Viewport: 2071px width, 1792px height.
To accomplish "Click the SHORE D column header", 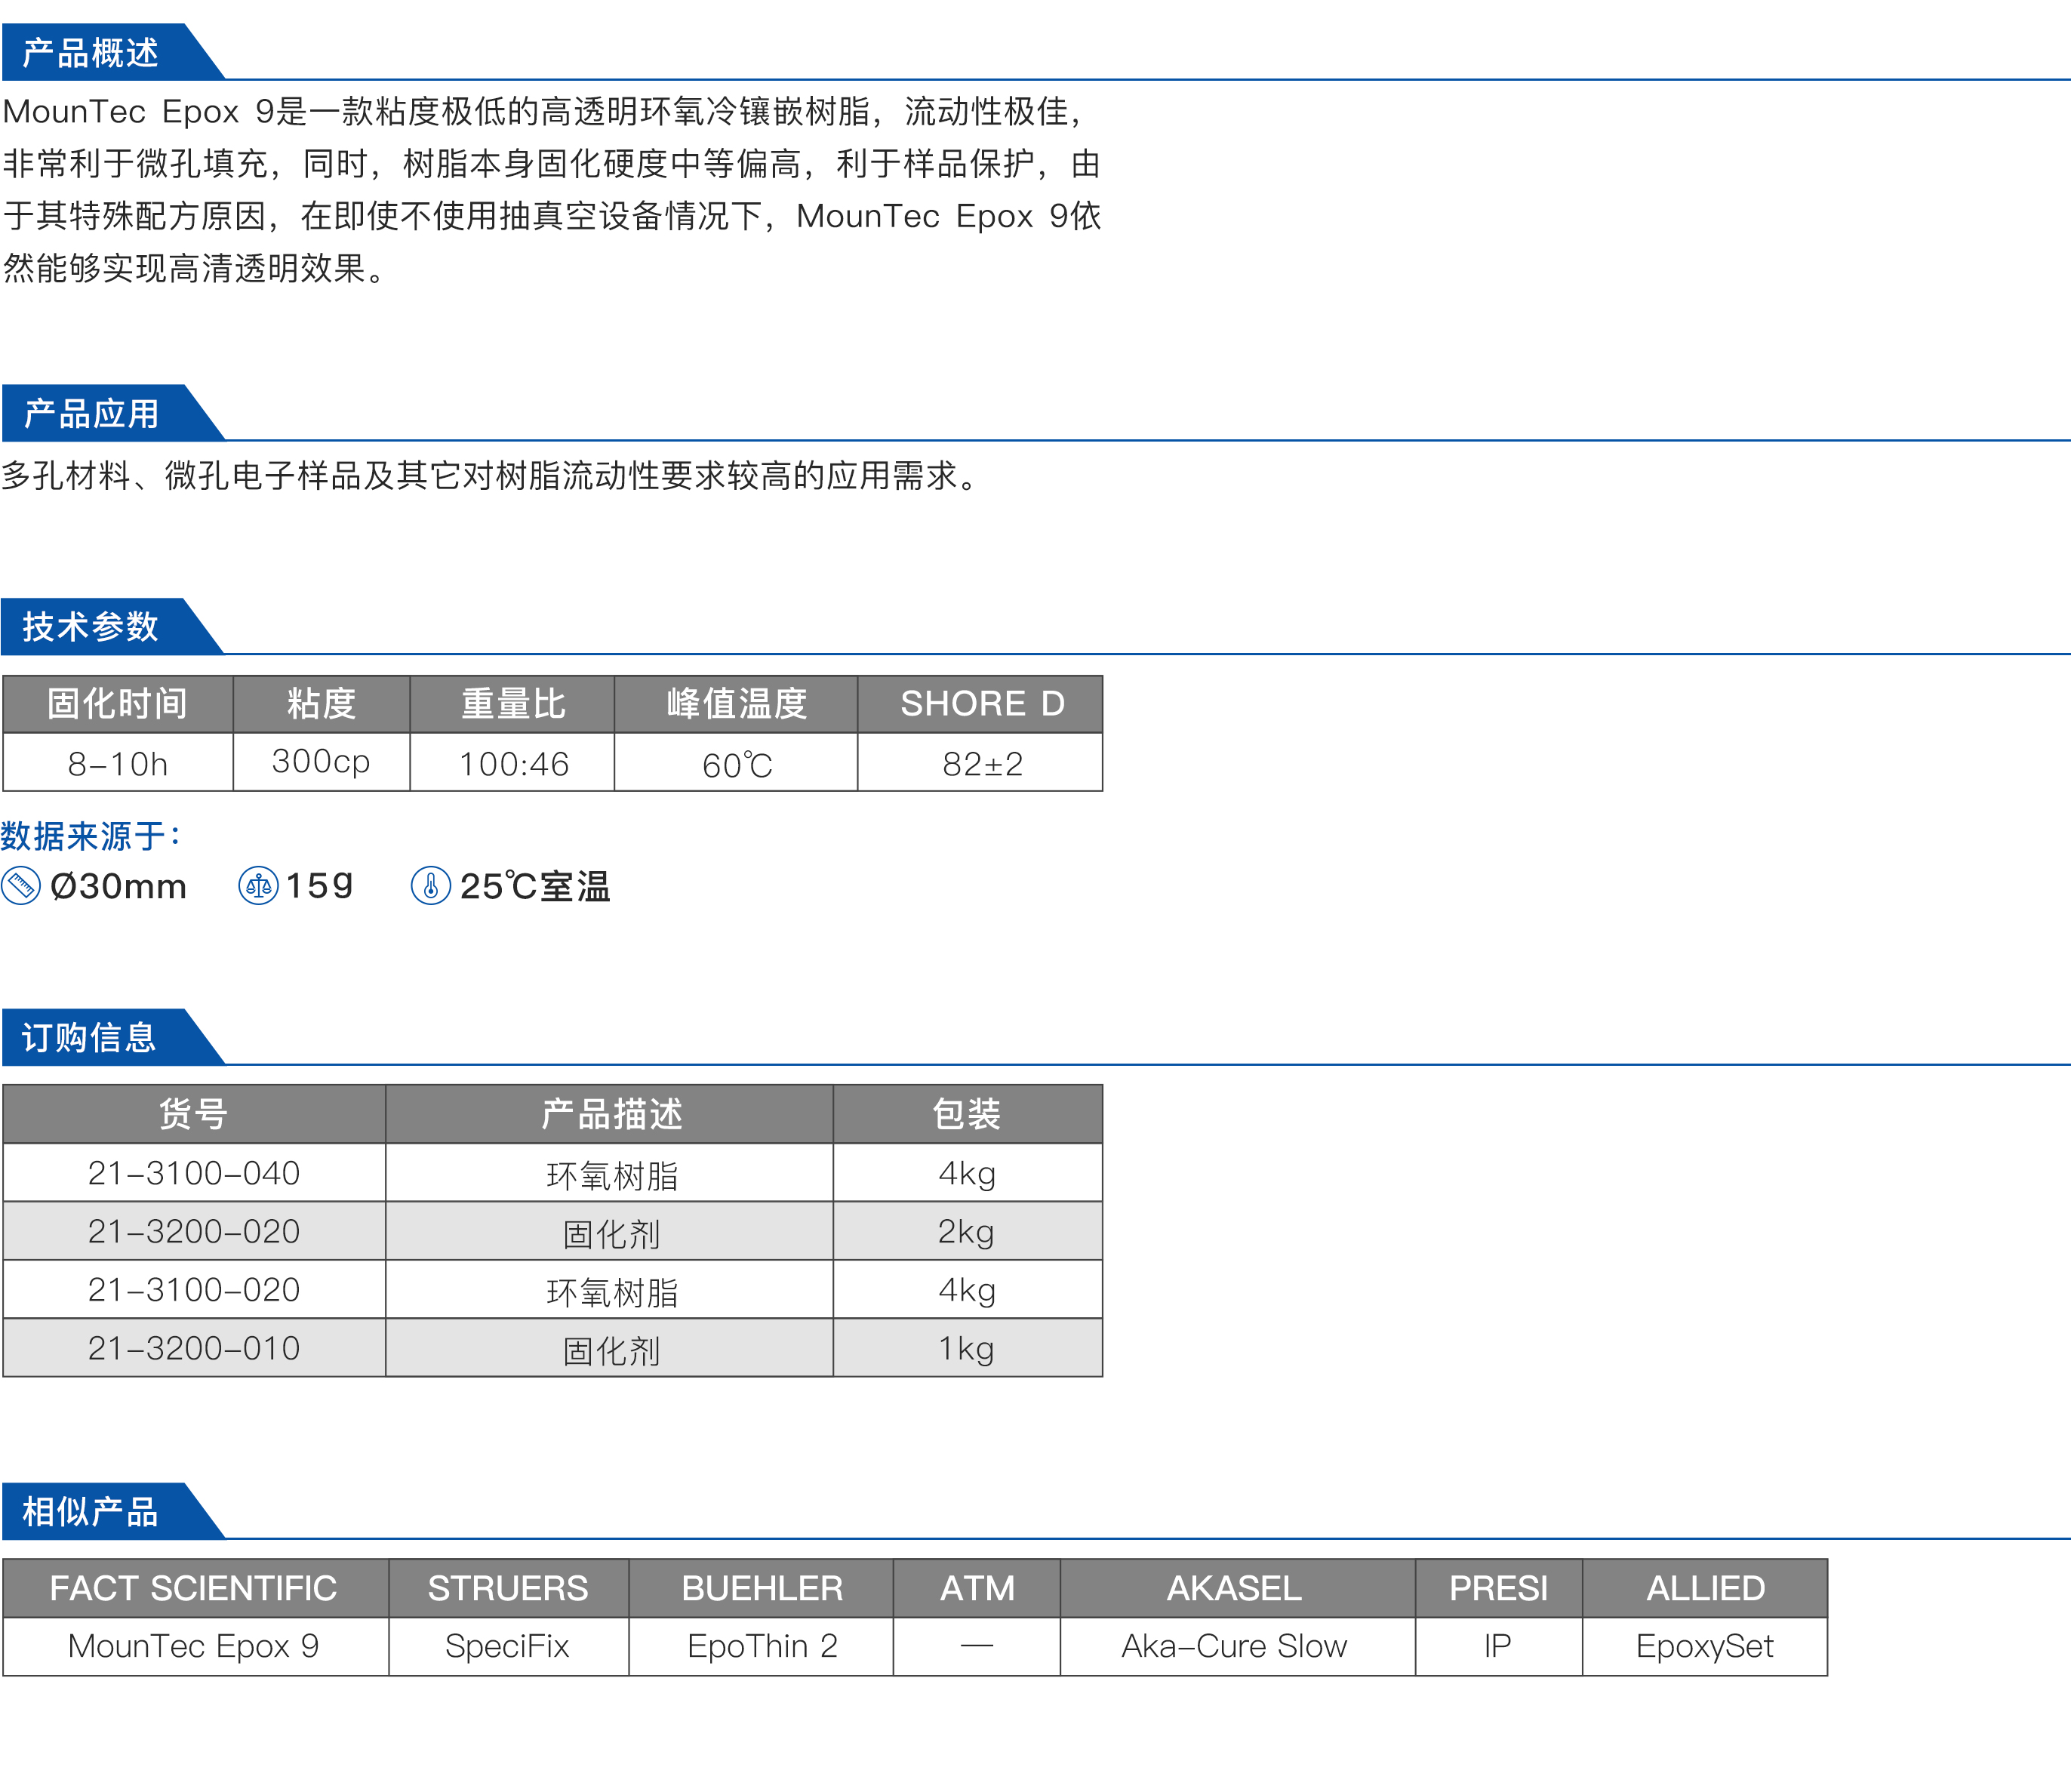I will pyautogui.click(x=982, y=704).
